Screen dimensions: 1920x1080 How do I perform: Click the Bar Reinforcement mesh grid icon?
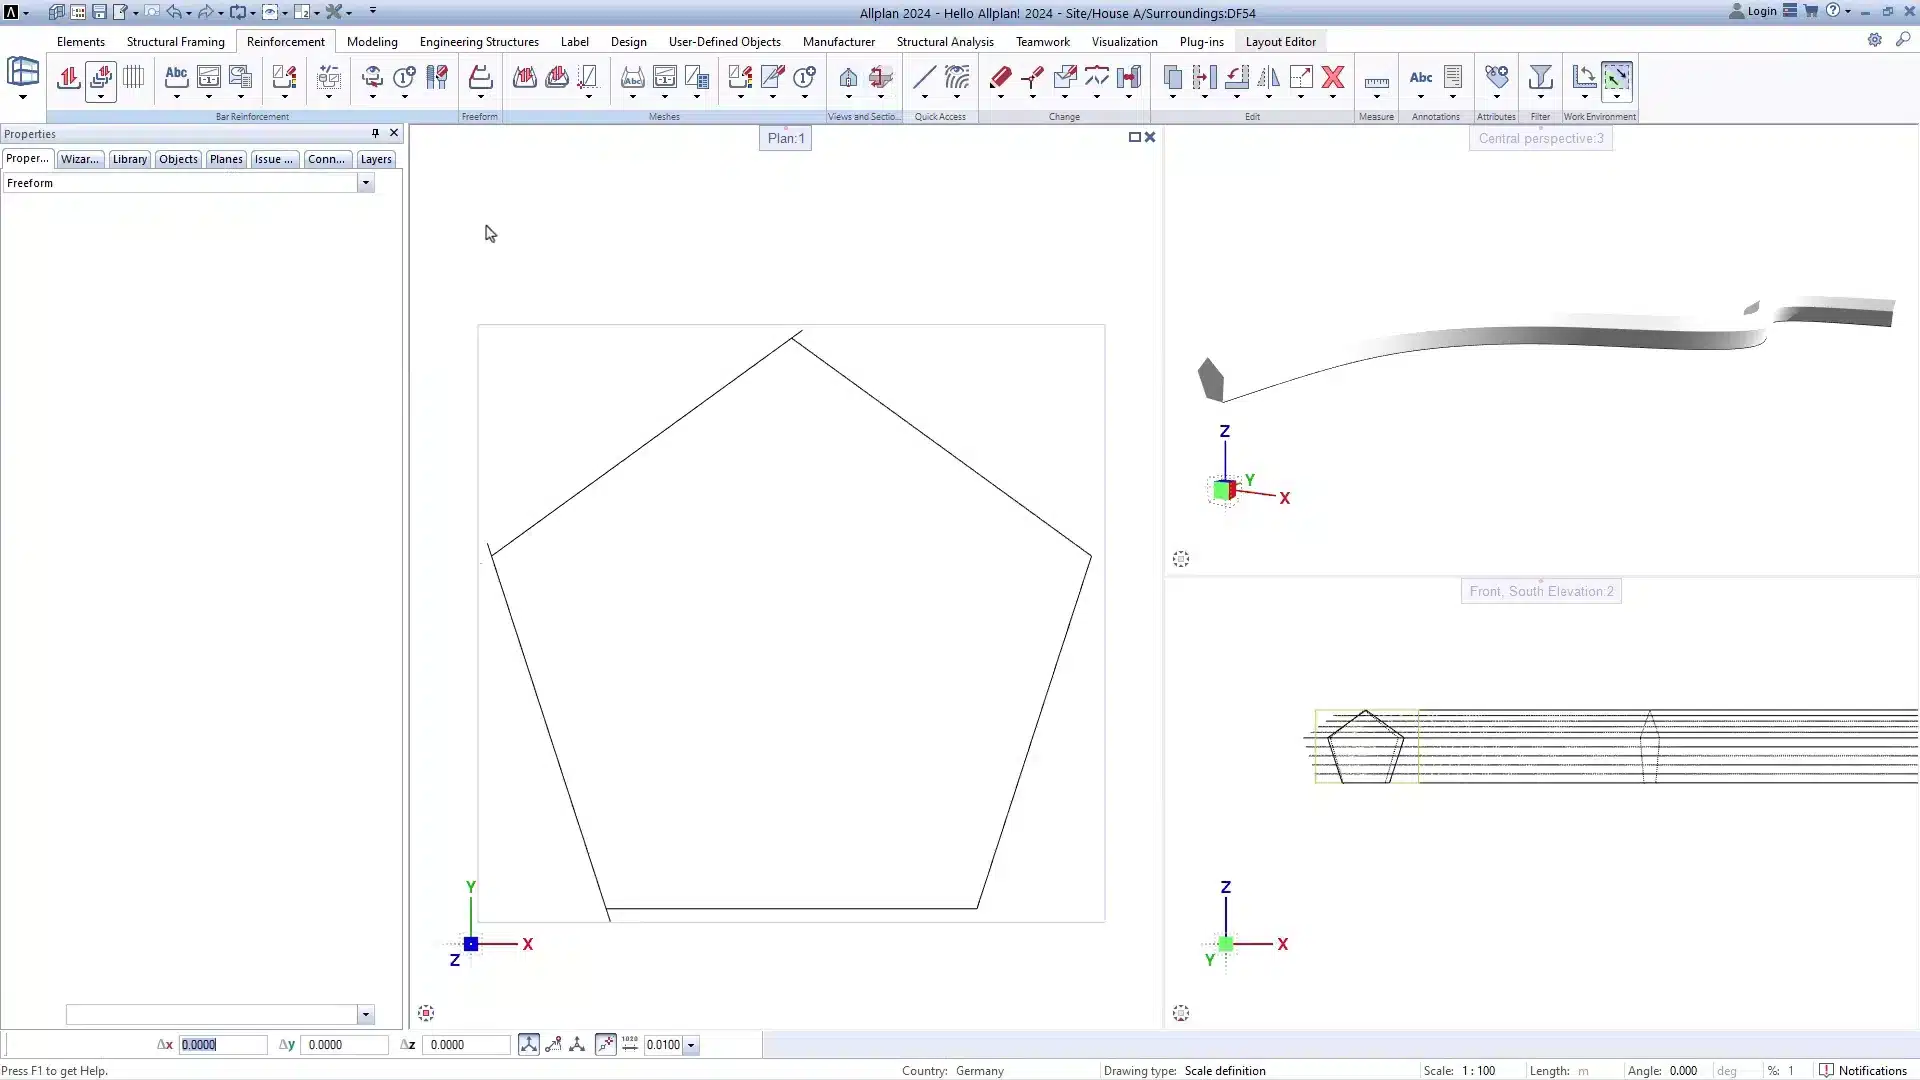tap(133, 77)
